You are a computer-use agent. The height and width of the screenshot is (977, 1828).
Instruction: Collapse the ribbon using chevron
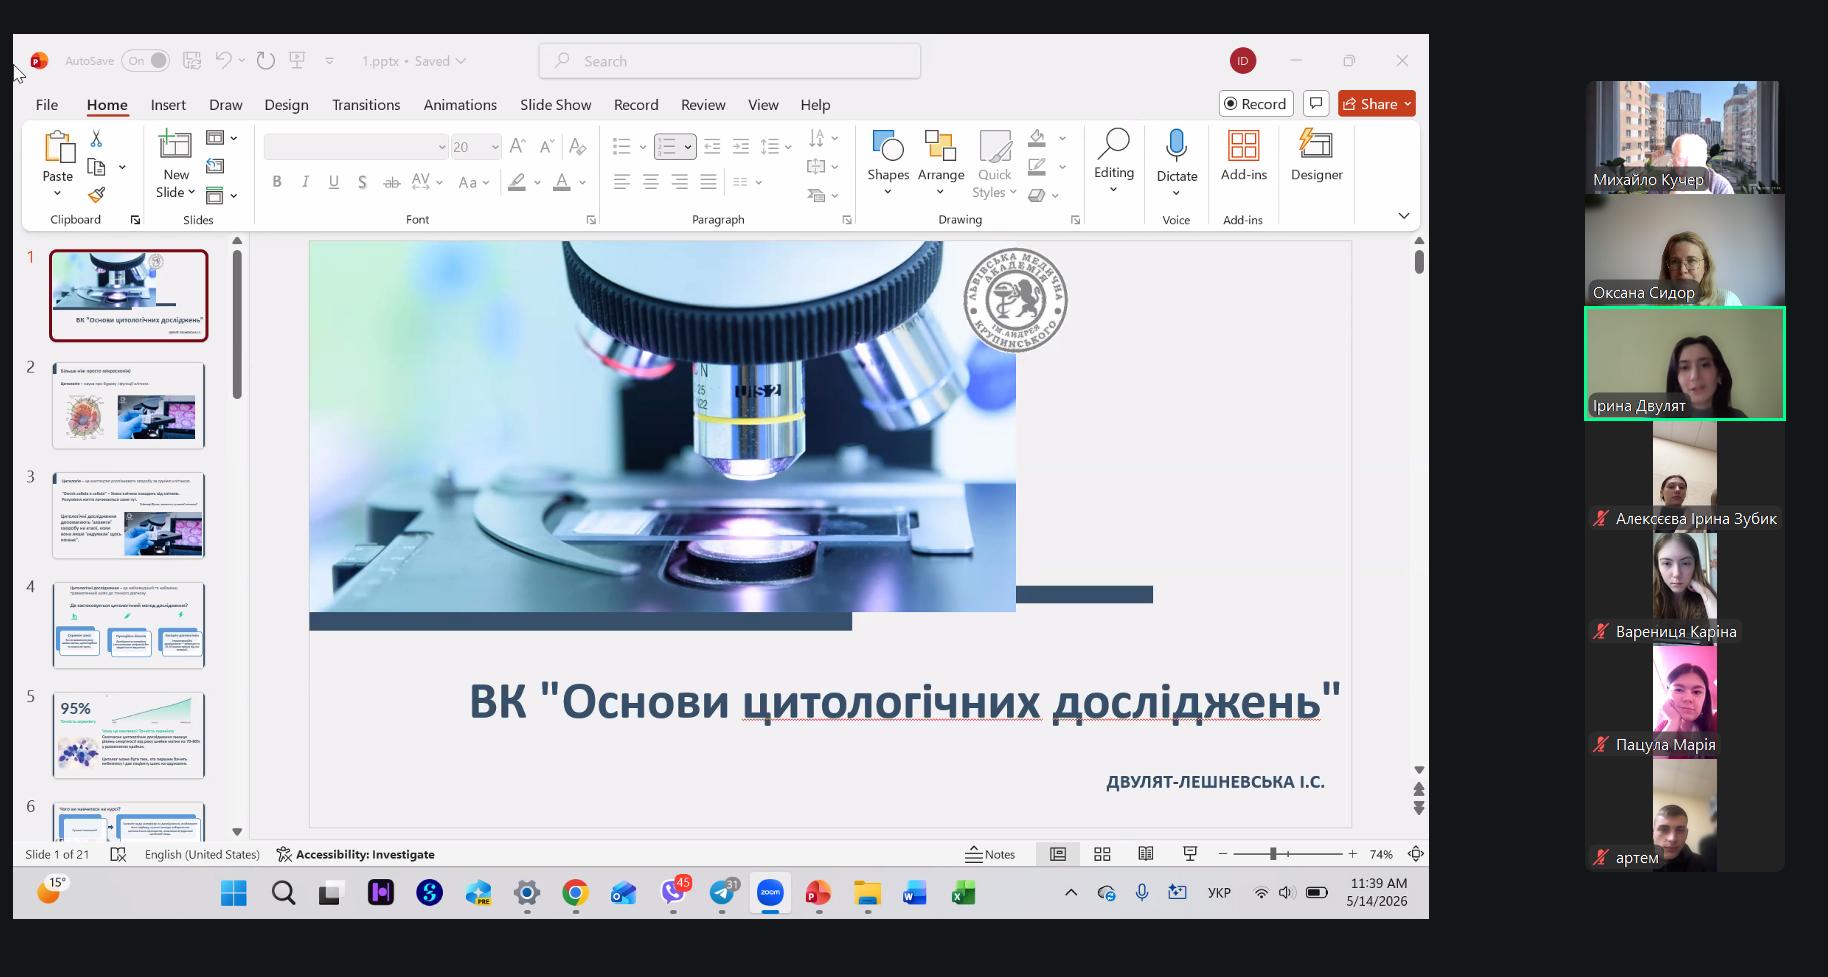pyautogui.click(x=1403, y=216)
